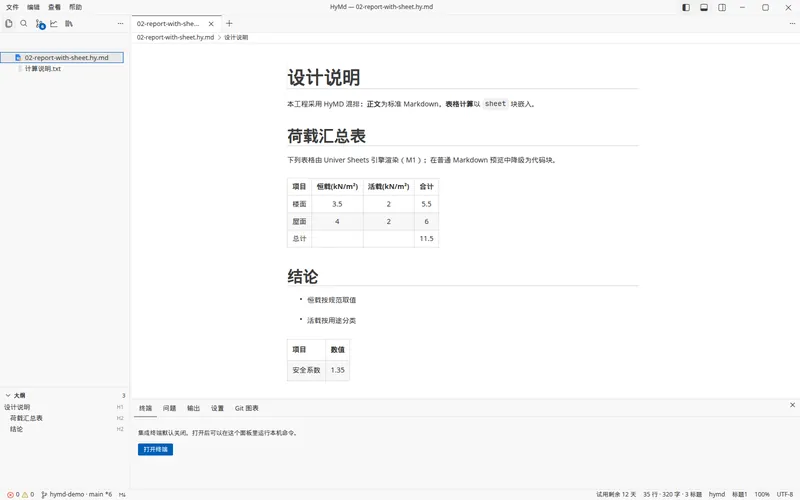The height and width of the screenshot is (500, 800).
Task: Open the line chart view icon
Action: pos(54,23)
